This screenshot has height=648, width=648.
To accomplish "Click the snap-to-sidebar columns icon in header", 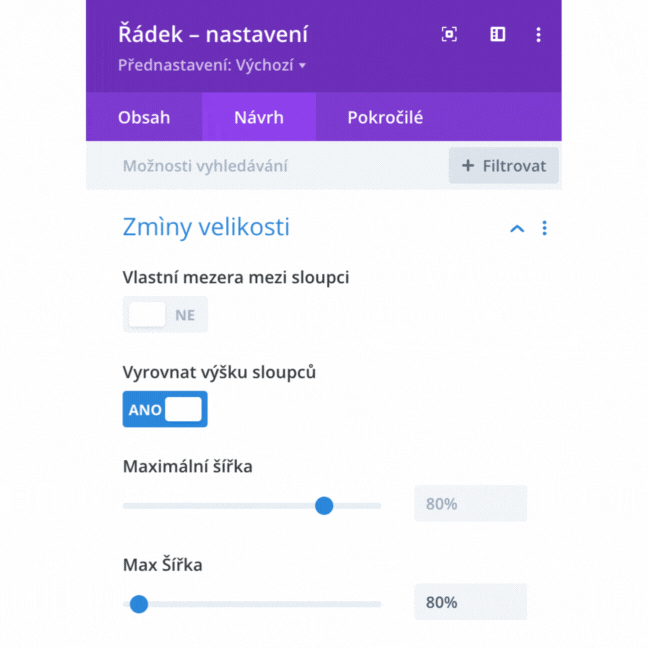I will [497, 35].
